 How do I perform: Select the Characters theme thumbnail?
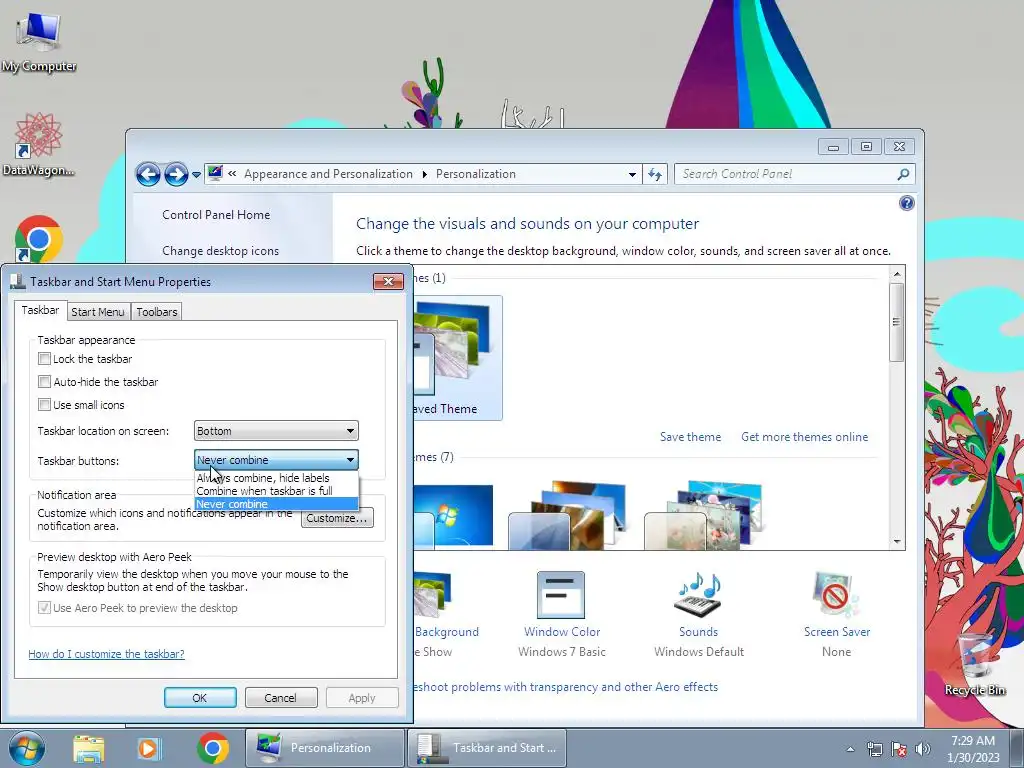703,516
